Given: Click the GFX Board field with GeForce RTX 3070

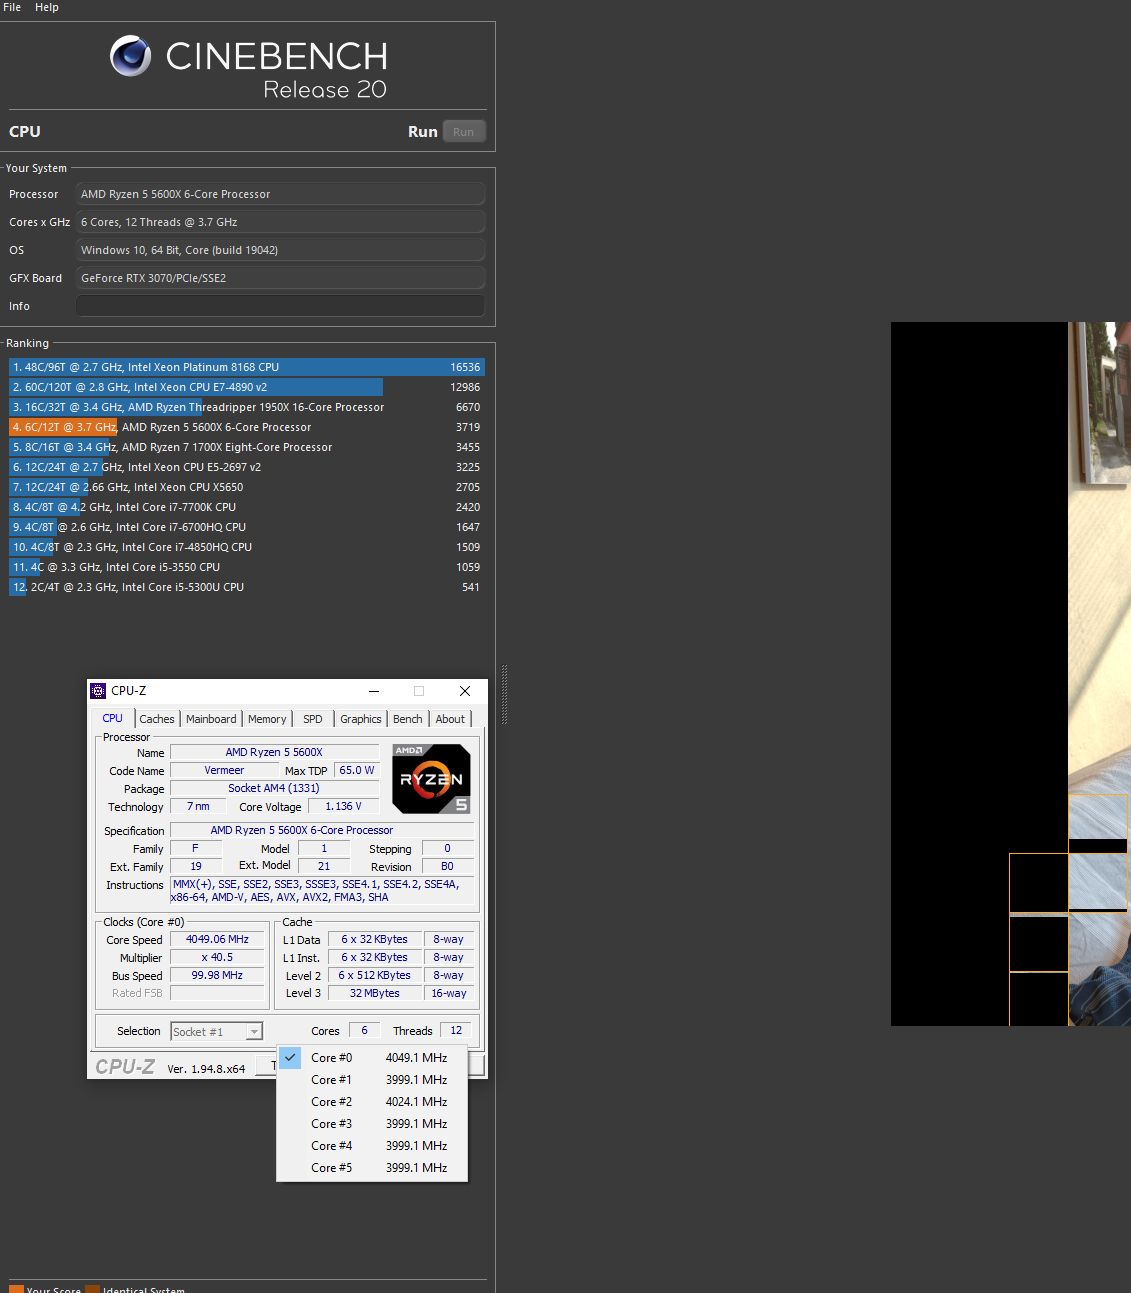Looking at the screenshot, I should point(280,278).
